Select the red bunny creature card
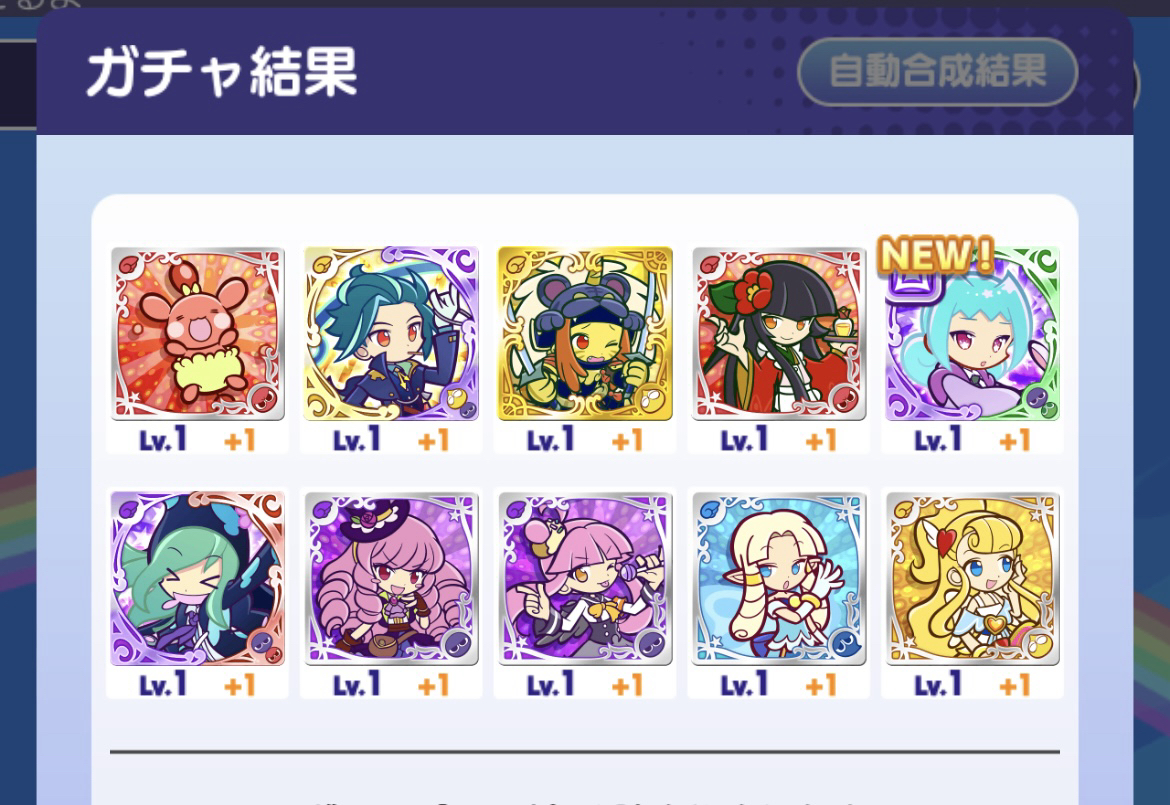This screenshot has height=805, width=1170. (198, 333)
